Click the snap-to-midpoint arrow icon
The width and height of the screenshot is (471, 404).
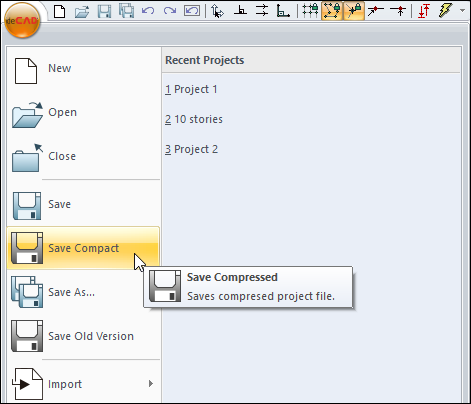tap(398, 11)
